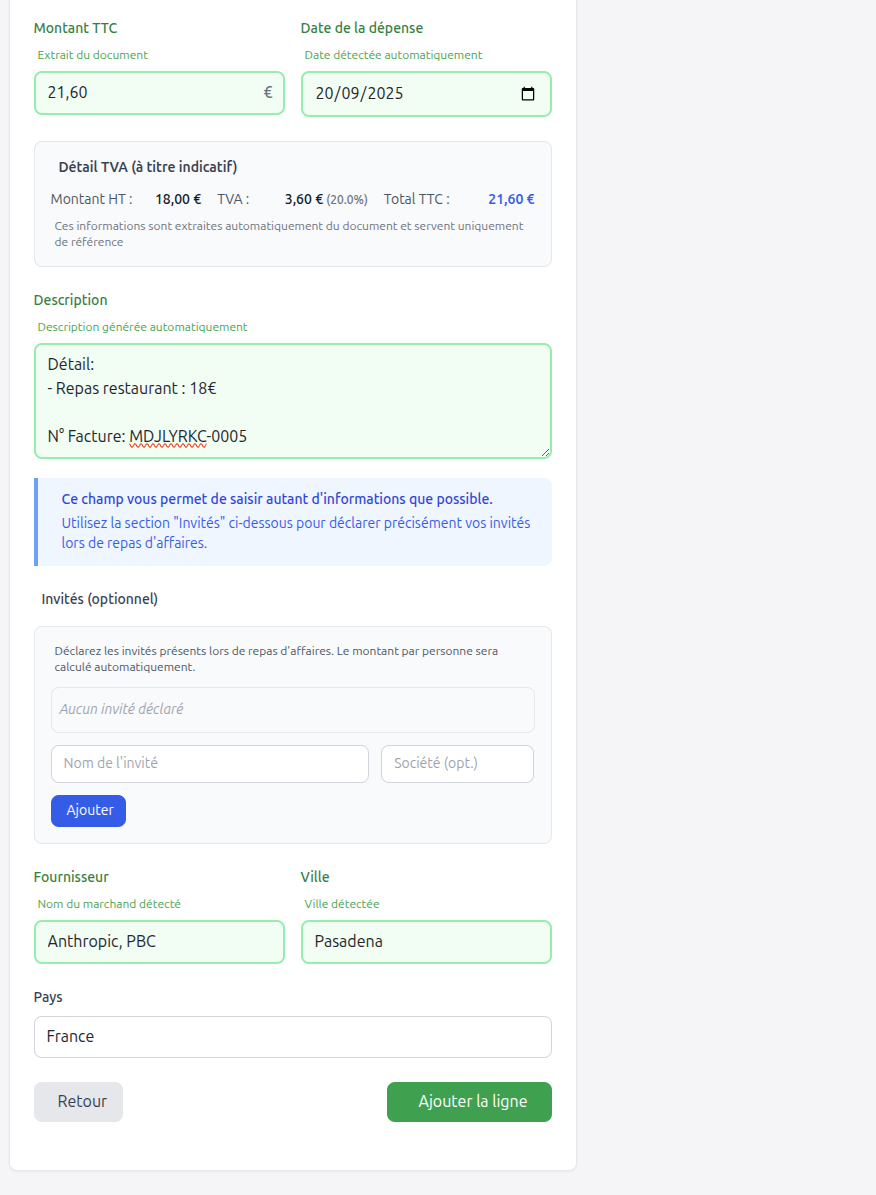Viewport: 876px width, 1195px height.
Task: Click the blue Total TTC amount
Action: point(511,199)
